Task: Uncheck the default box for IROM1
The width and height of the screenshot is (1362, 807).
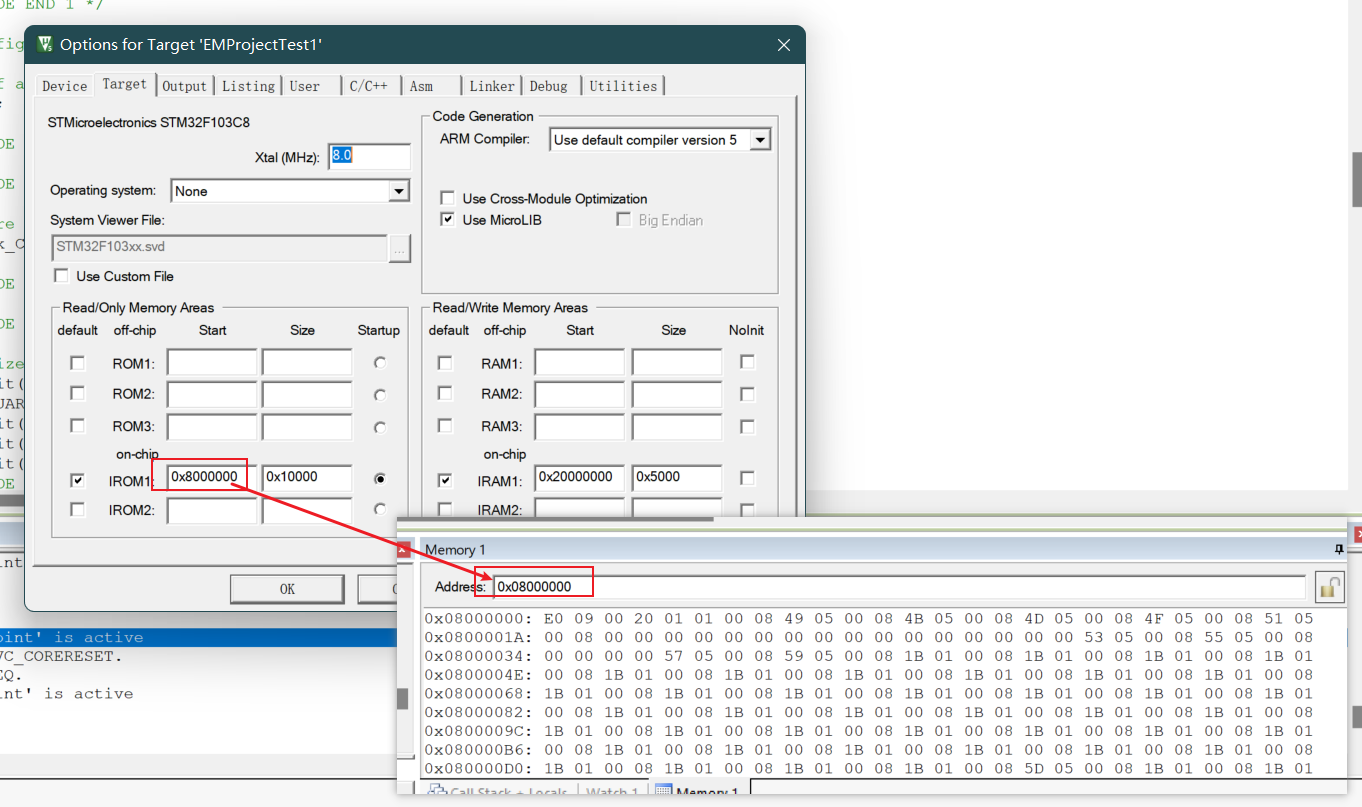Action: [x=77, y=481]
